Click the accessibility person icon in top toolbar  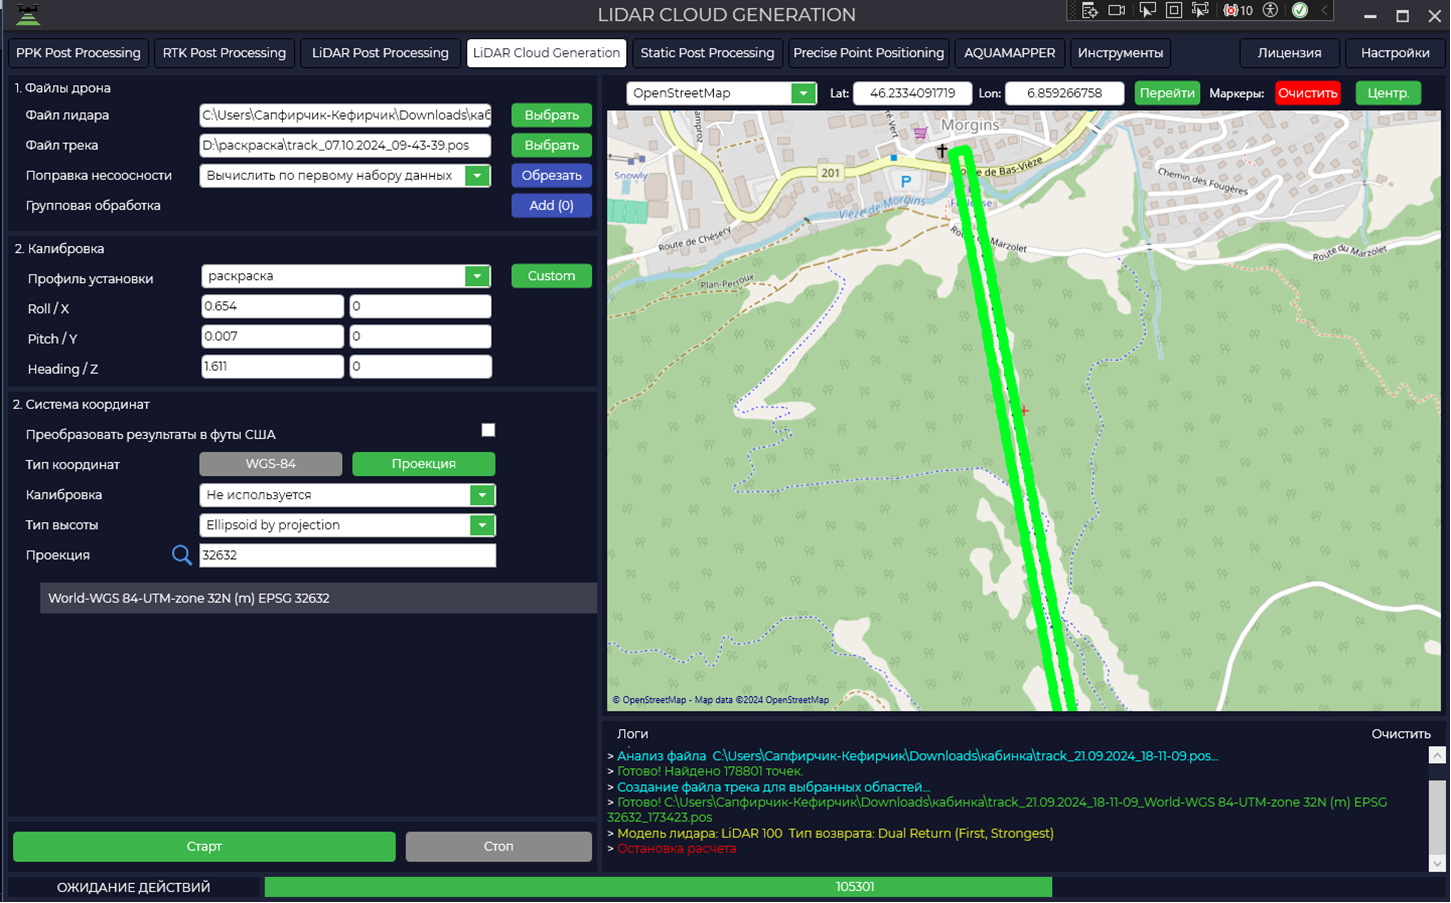point(1271,10)
